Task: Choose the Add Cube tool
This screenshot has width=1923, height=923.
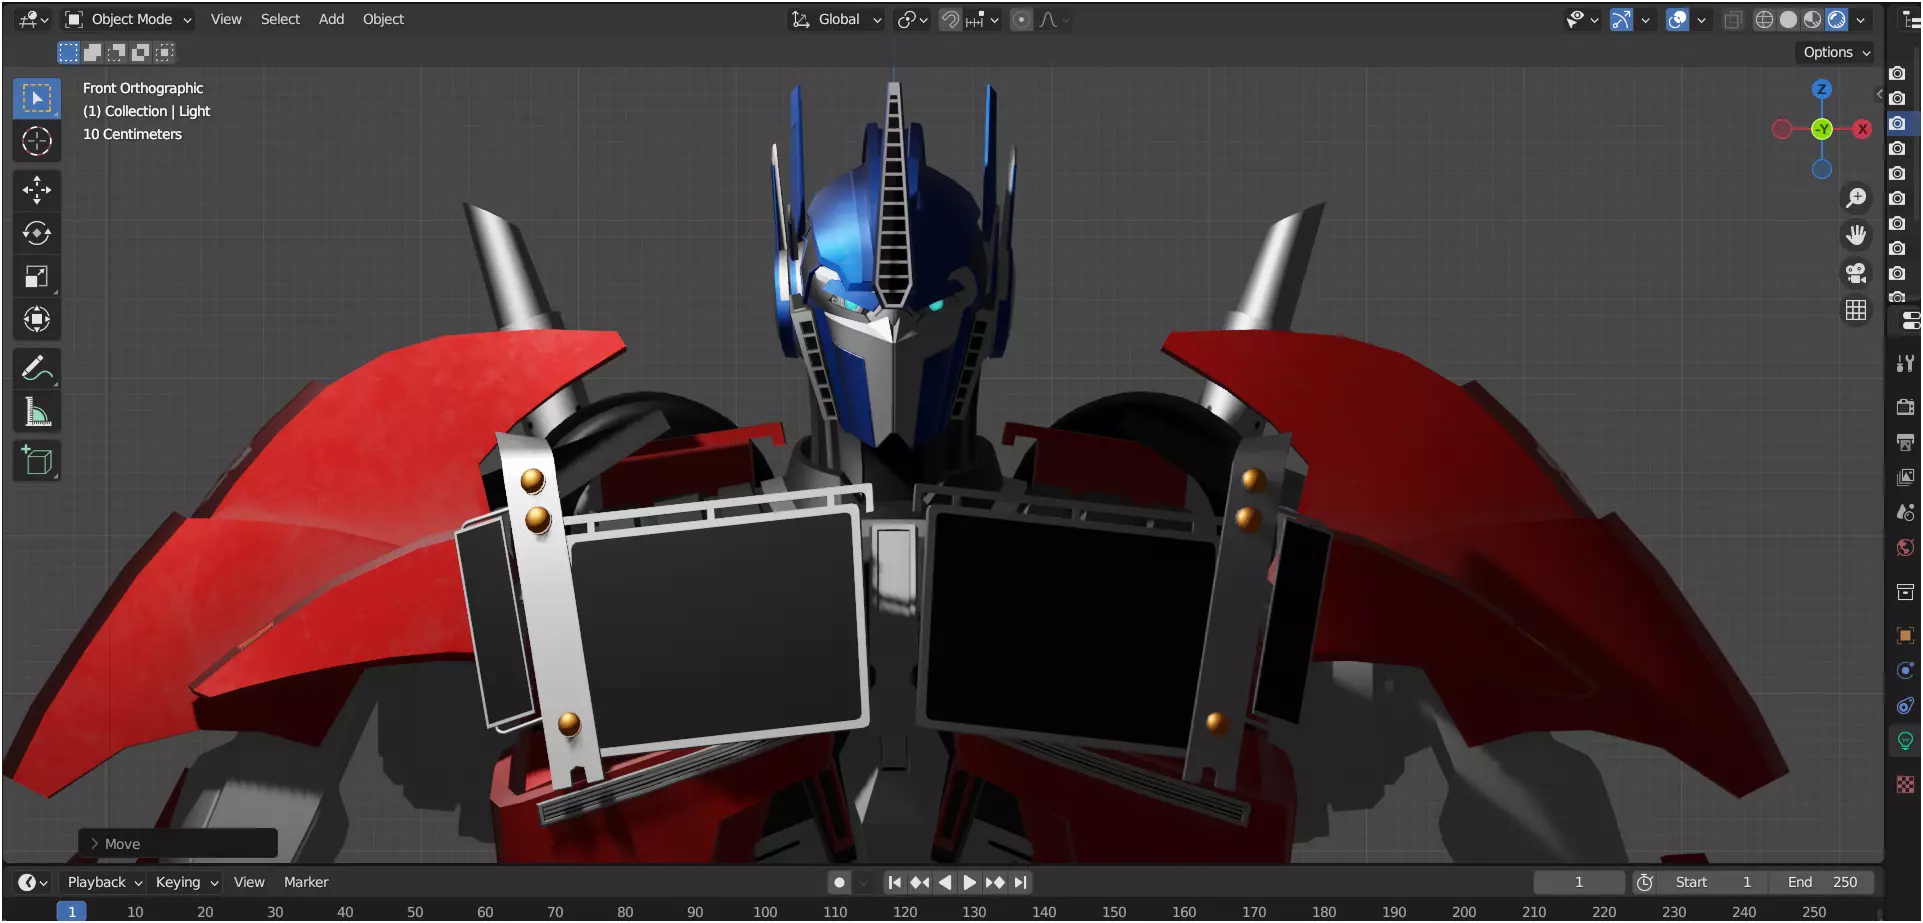Action: click(x=37, y=460)
